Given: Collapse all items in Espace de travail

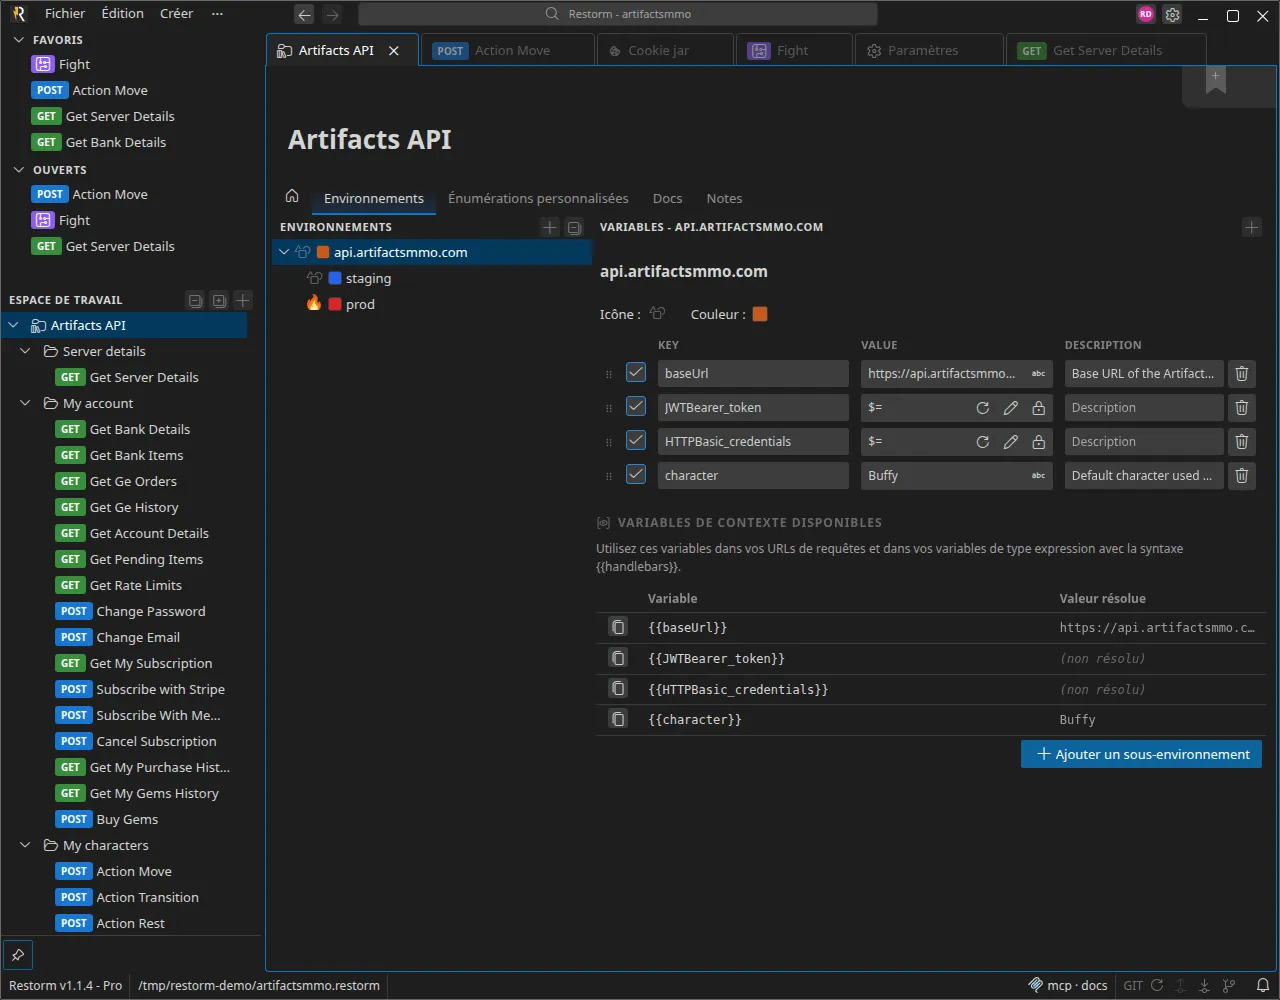Looking at the screenshot, I should click(195, 300).
